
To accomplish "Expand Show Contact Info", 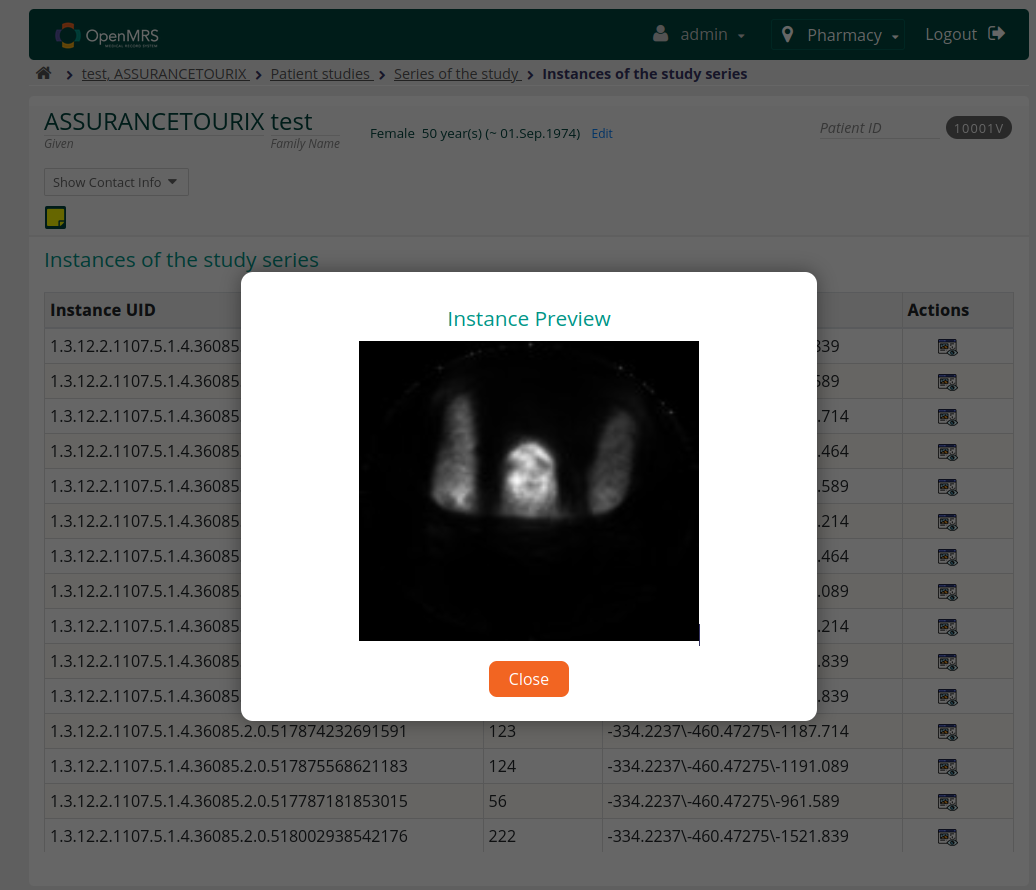I will 116,182.
